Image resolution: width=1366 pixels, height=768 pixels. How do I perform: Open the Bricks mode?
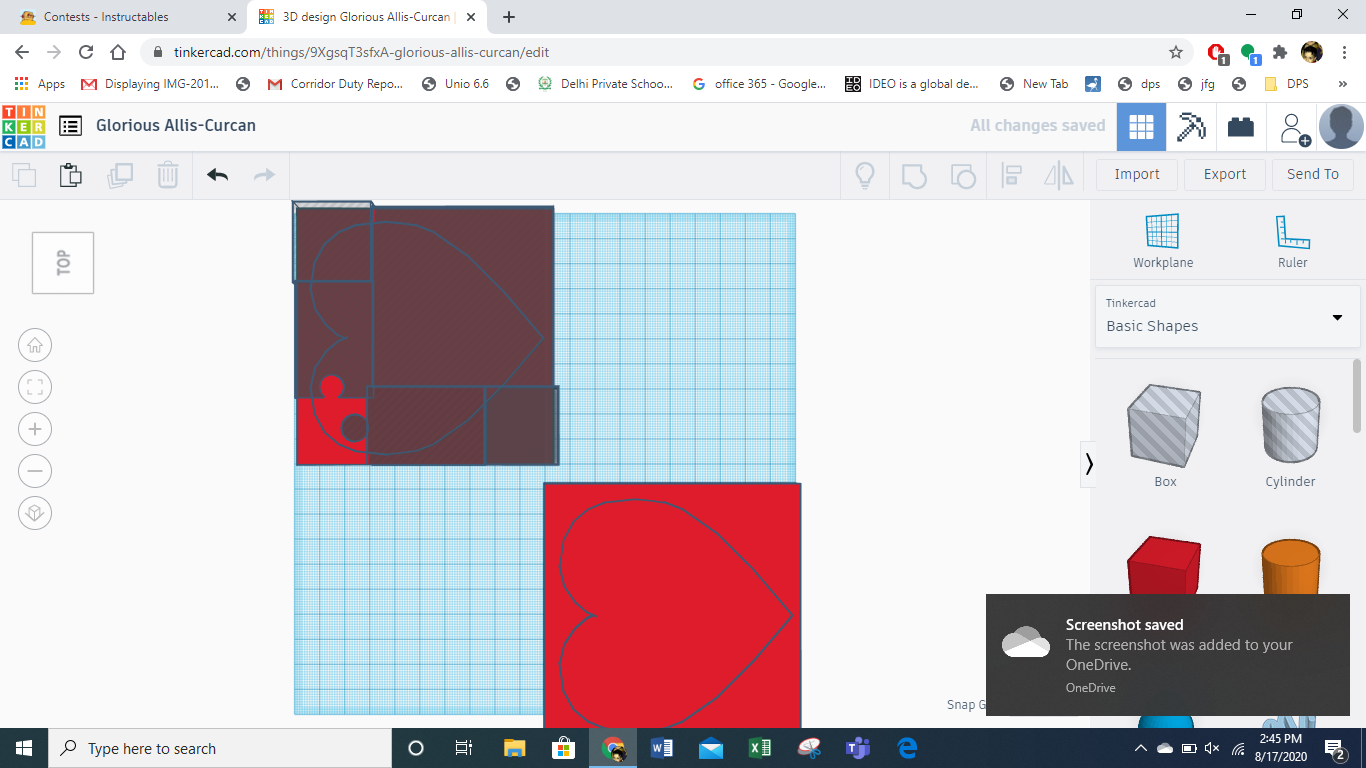point(1241,126)
